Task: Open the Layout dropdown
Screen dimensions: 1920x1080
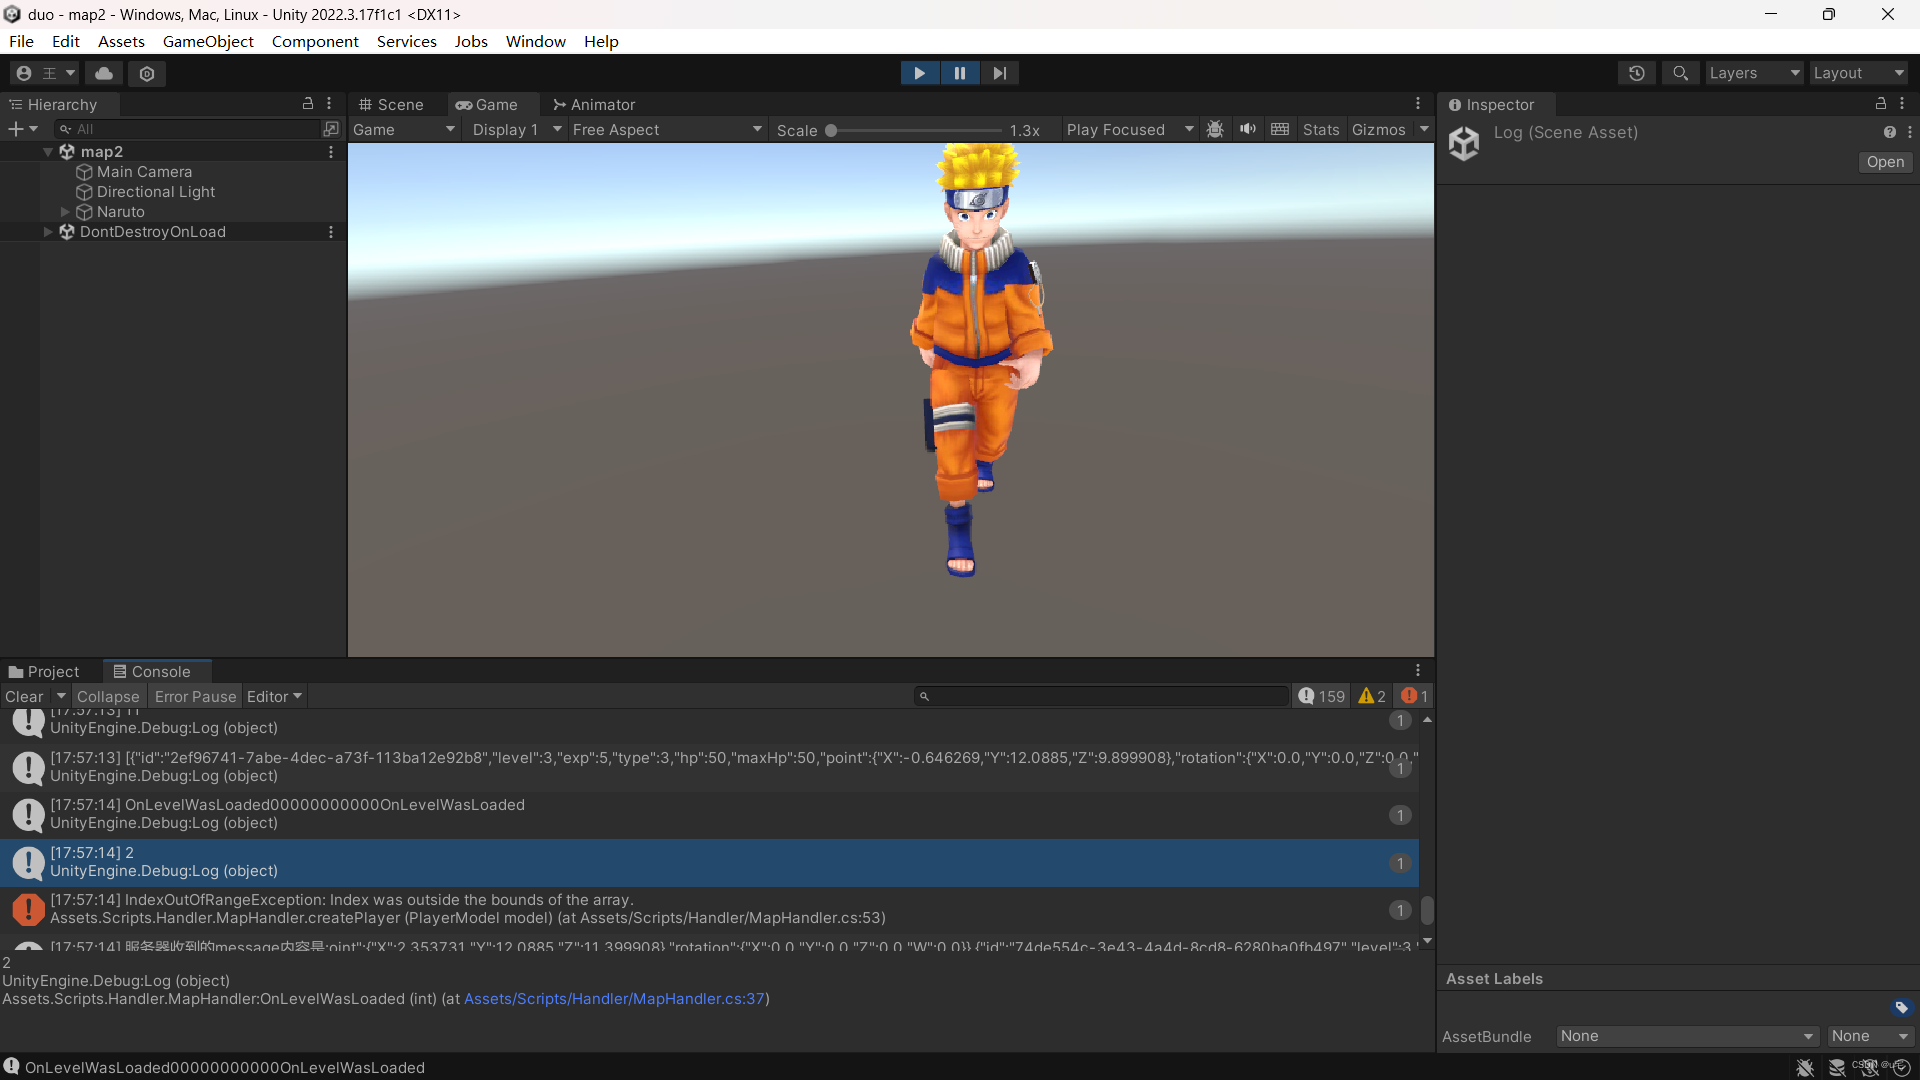Action: (x=1858, y=72)
